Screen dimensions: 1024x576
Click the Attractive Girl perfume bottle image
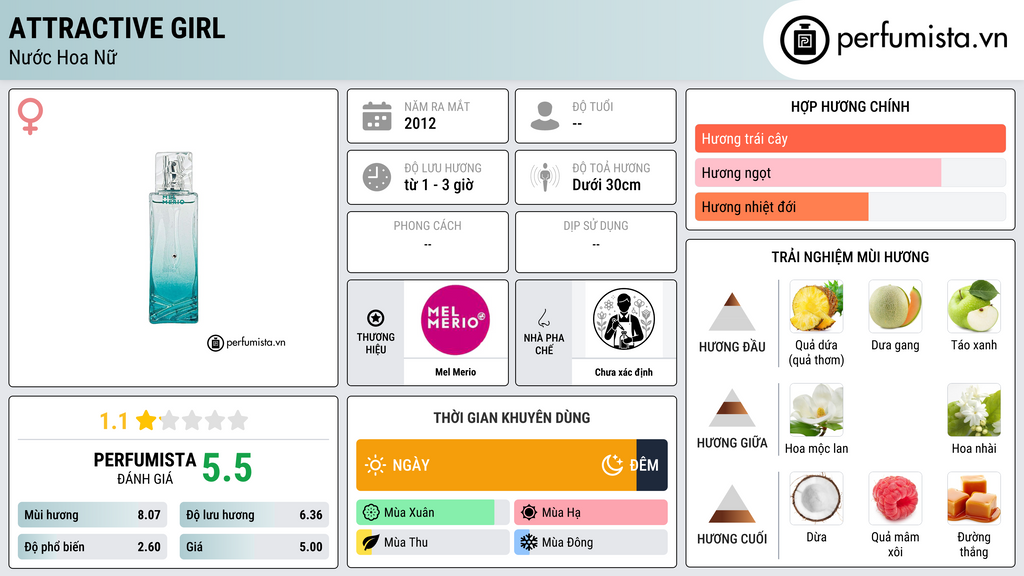click(x=174, y=238)
